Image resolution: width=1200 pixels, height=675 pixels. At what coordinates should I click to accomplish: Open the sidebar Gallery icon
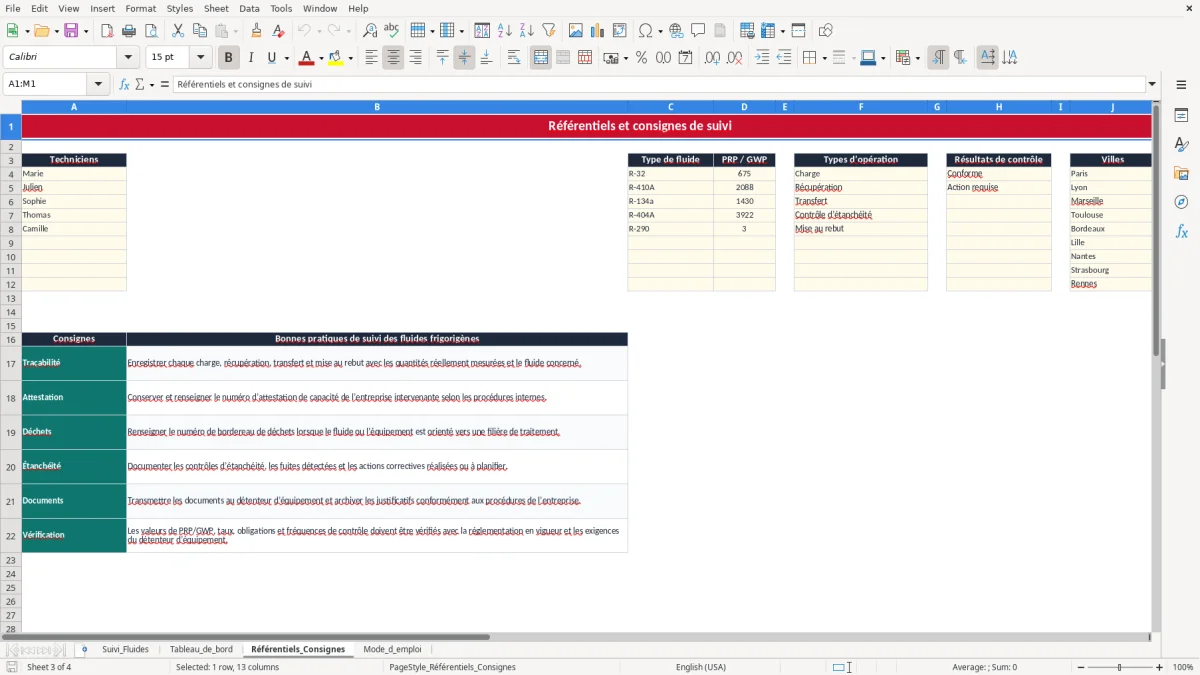click(1181, 174)
